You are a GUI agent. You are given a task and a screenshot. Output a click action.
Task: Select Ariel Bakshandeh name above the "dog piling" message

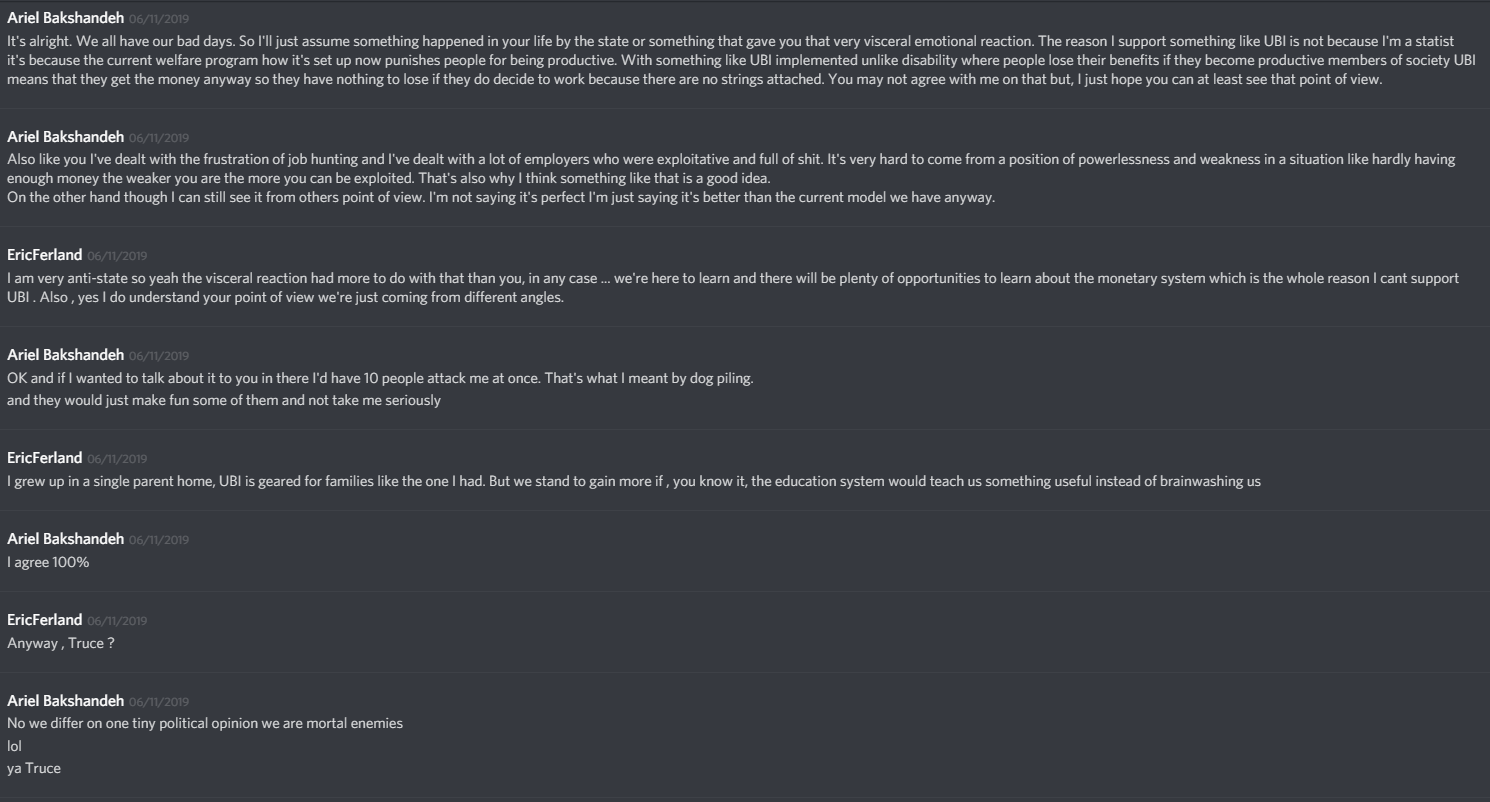click(65, 355)
